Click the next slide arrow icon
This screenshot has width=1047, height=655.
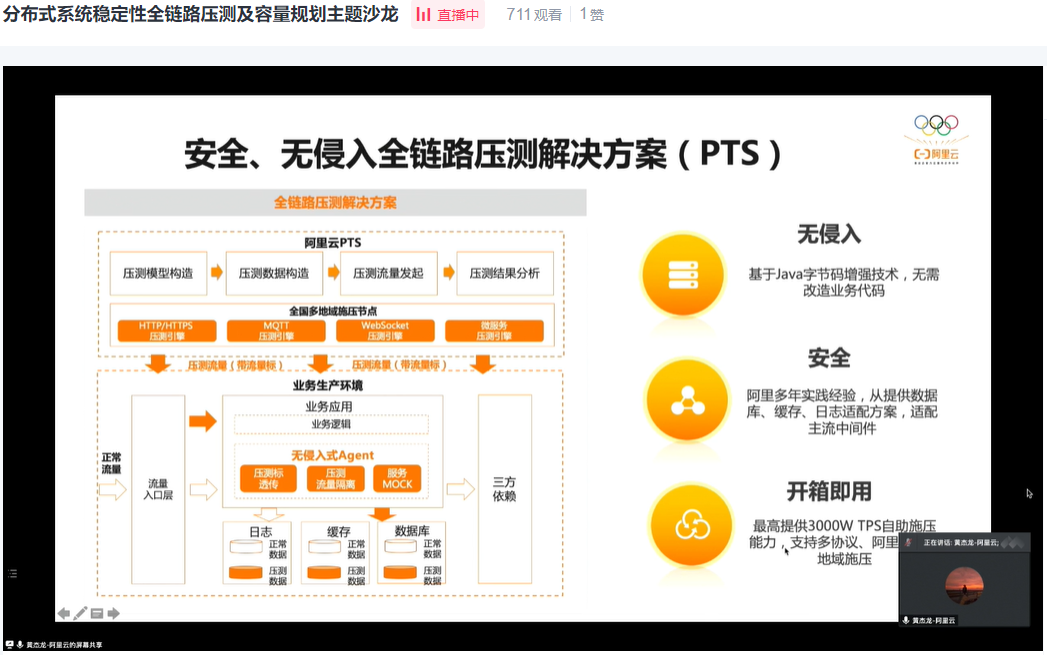114,613
